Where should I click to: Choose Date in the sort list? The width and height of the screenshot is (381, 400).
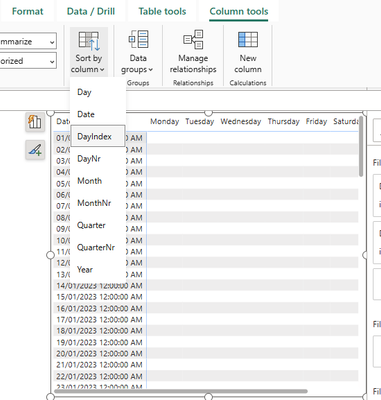[98, 114]
